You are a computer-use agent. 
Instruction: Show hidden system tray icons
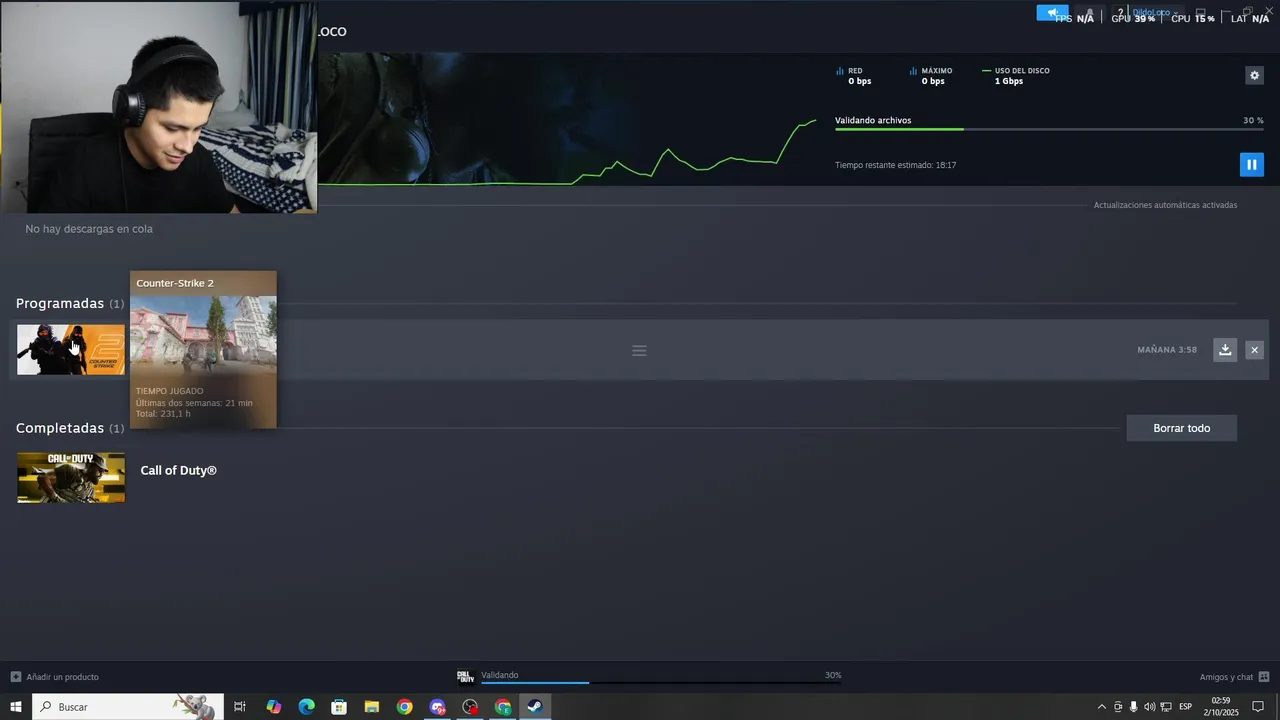(1102, 707)
